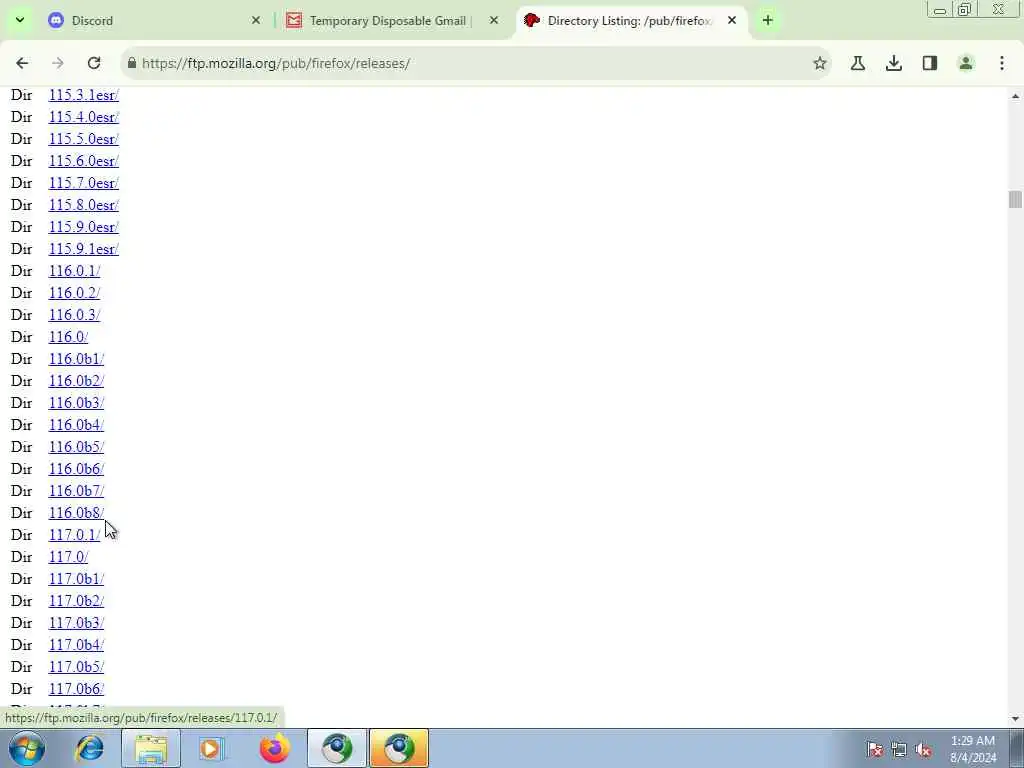Open the 116.0b2/ directory link
Screen dimensions: 1024x768
point(76,381)
